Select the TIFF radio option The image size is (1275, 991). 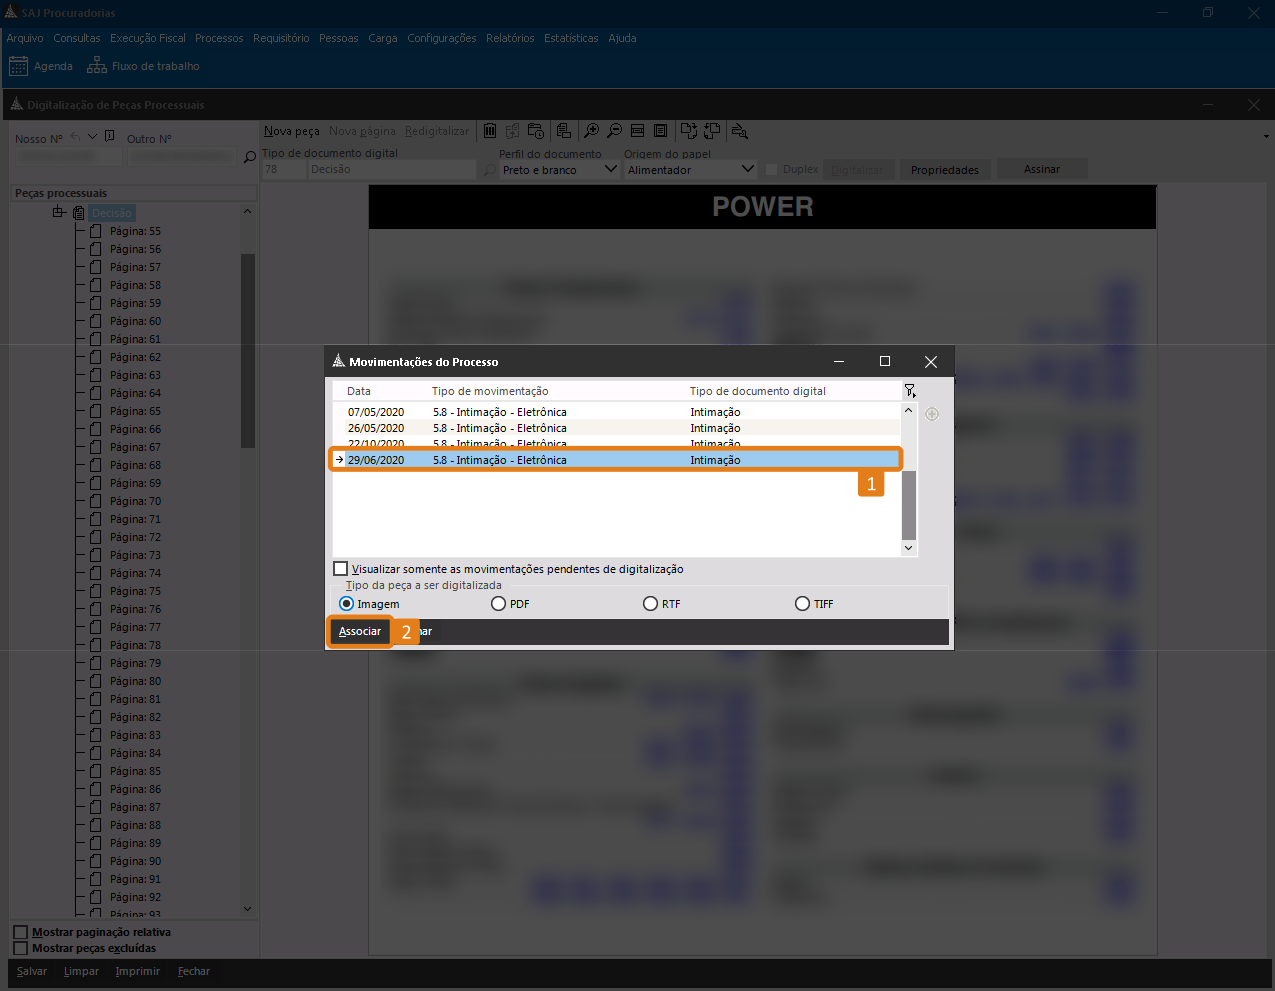click(802, 604)
